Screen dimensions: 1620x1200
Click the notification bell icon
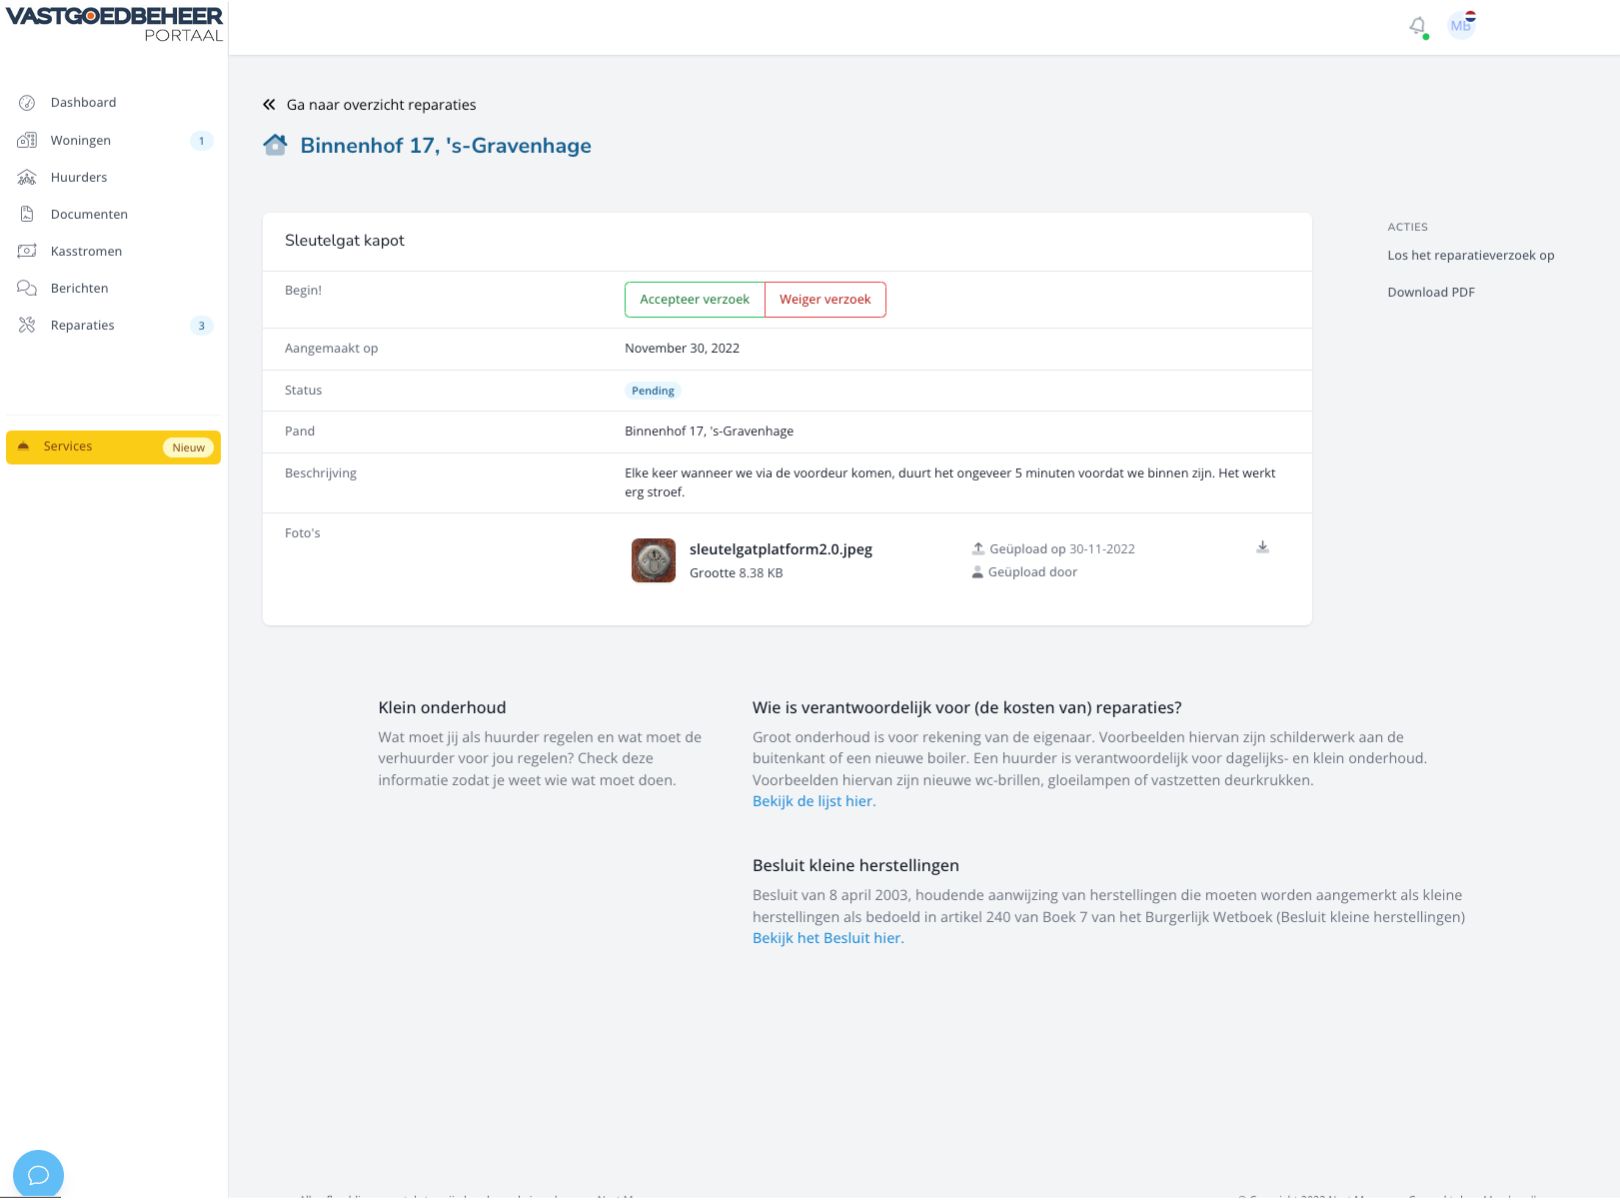click(1417, 27)
